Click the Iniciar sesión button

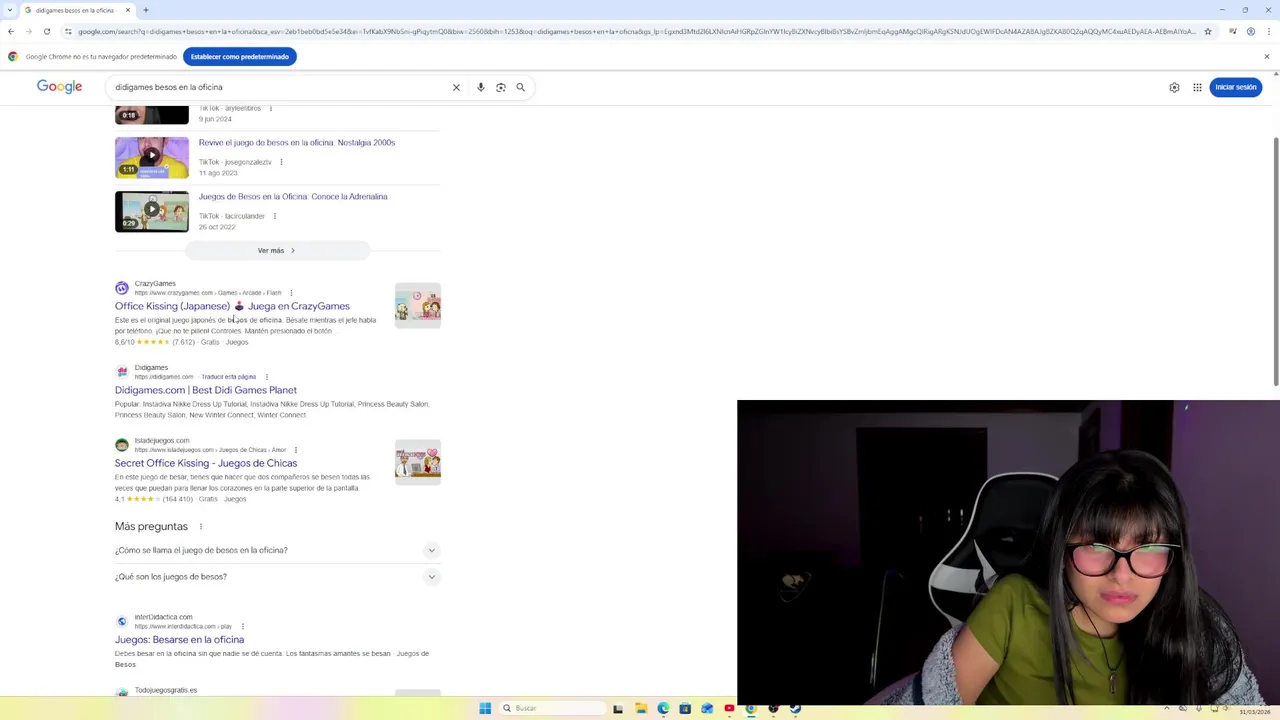[x=1236, y=88]
